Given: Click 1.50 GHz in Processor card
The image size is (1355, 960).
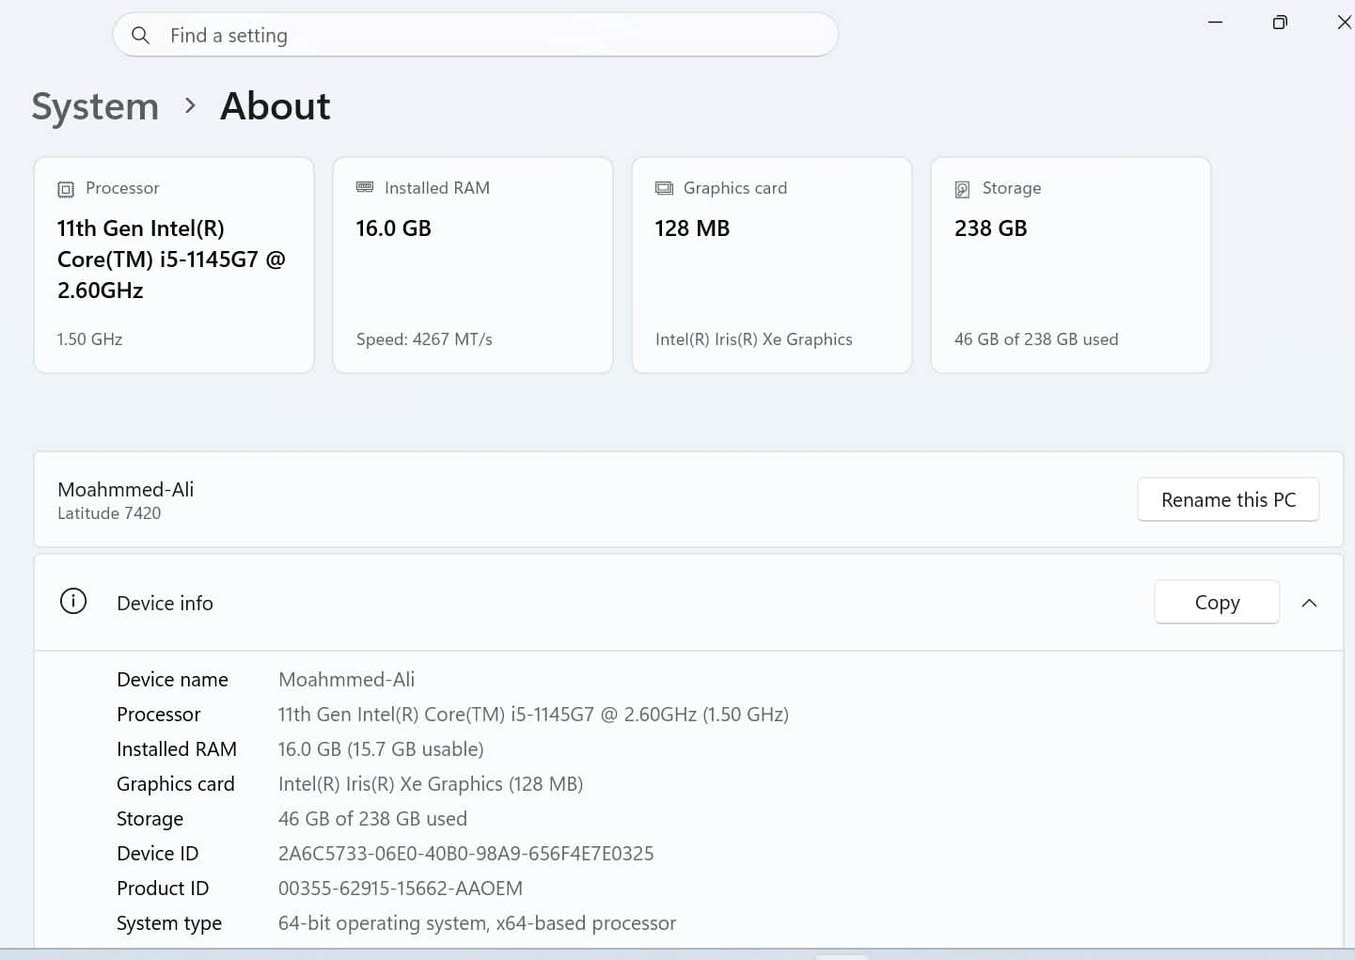Looking at the screenshot, I should click(x=90, y=339).
